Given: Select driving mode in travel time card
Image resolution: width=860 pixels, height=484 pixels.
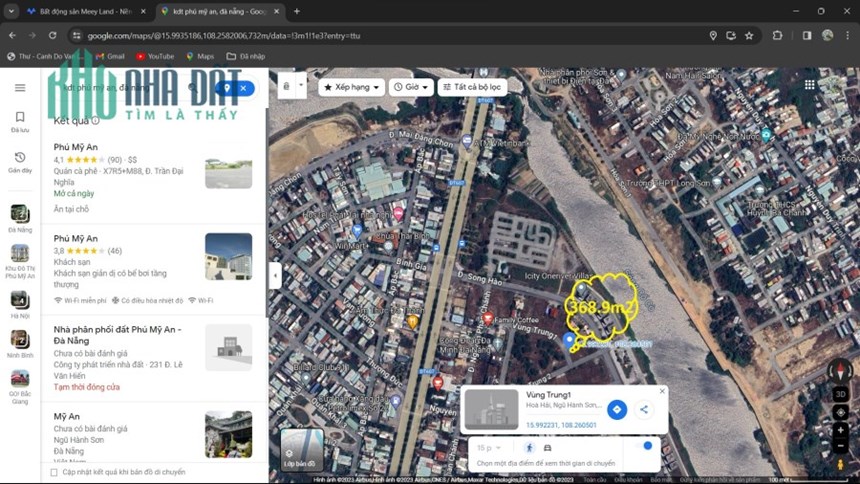Looking at the screenshot, I should coord(547,448).
